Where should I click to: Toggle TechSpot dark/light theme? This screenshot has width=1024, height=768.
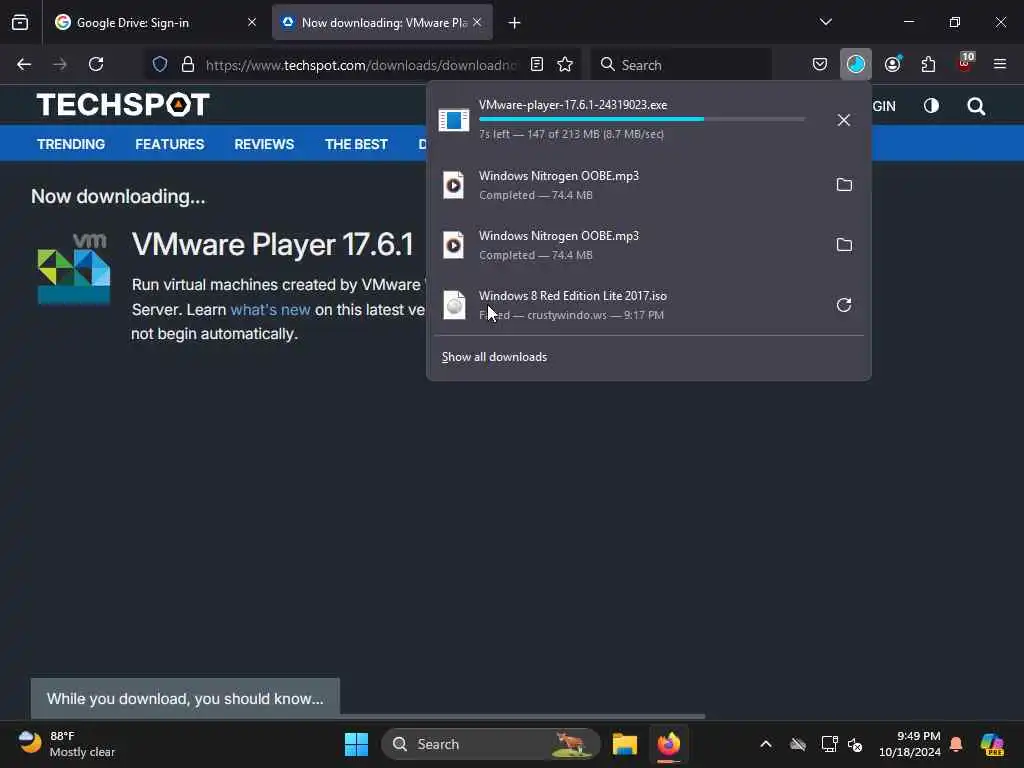tap(931, 106)
